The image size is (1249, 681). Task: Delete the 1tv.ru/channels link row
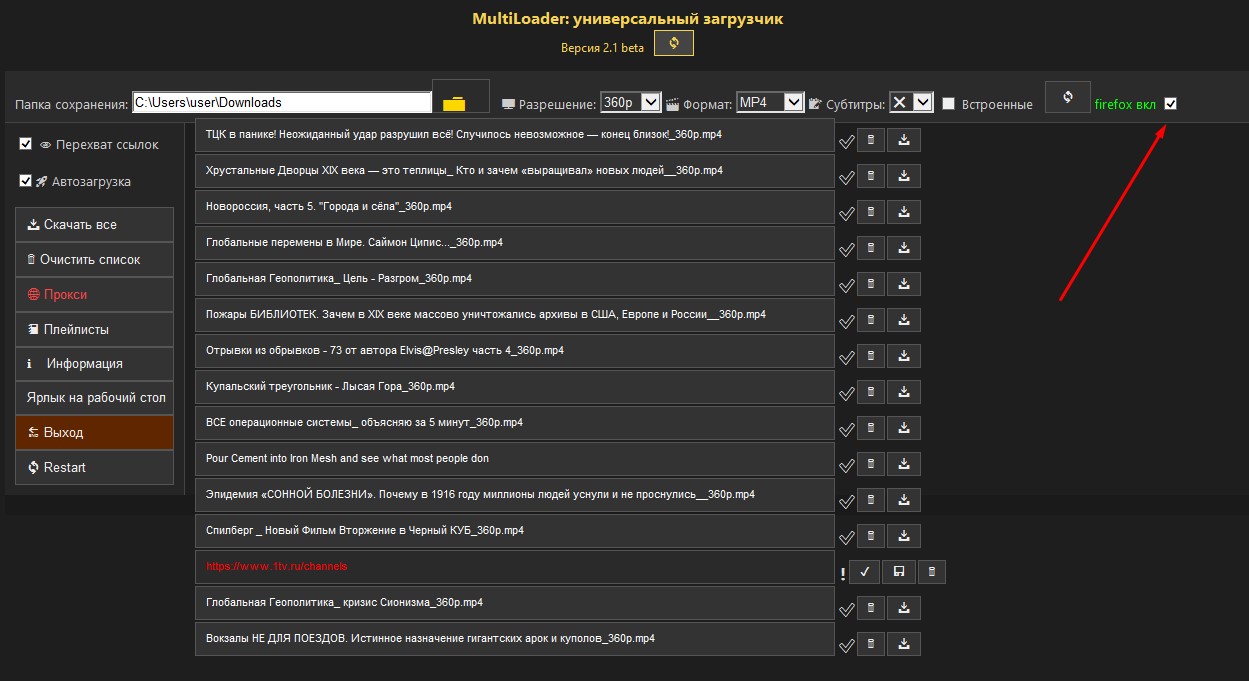pos(932,572)
